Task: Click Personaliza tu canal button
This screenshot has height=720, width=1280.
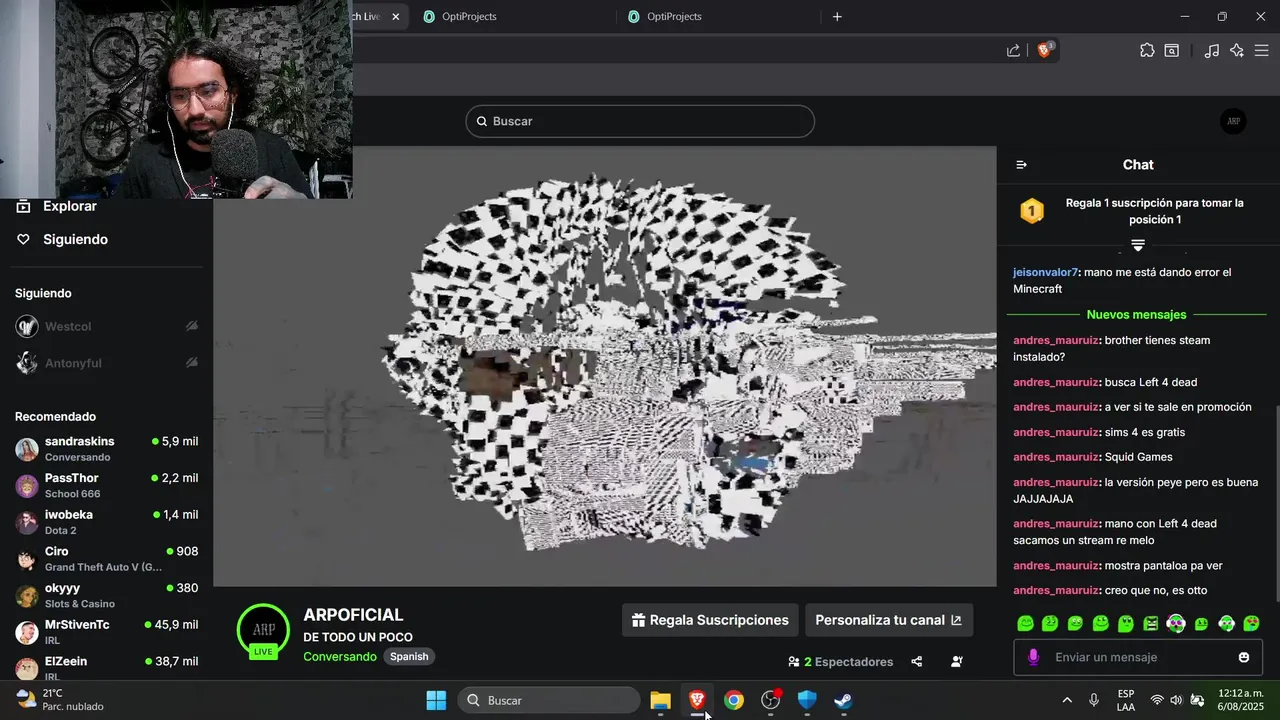Action: pyautogui.click(x=888, y=620)
